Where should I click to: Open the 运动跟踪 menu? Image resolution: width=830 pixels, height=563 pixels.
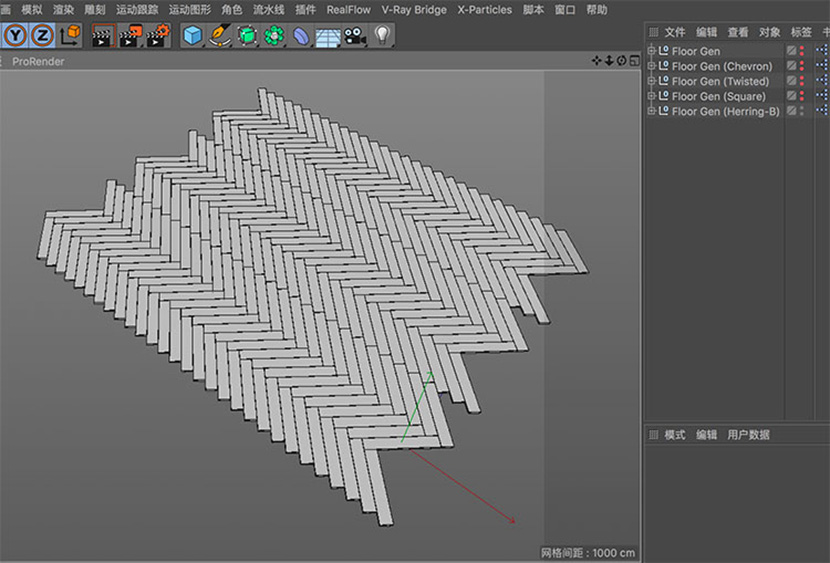pyautogui.click(x=137, y=10)
